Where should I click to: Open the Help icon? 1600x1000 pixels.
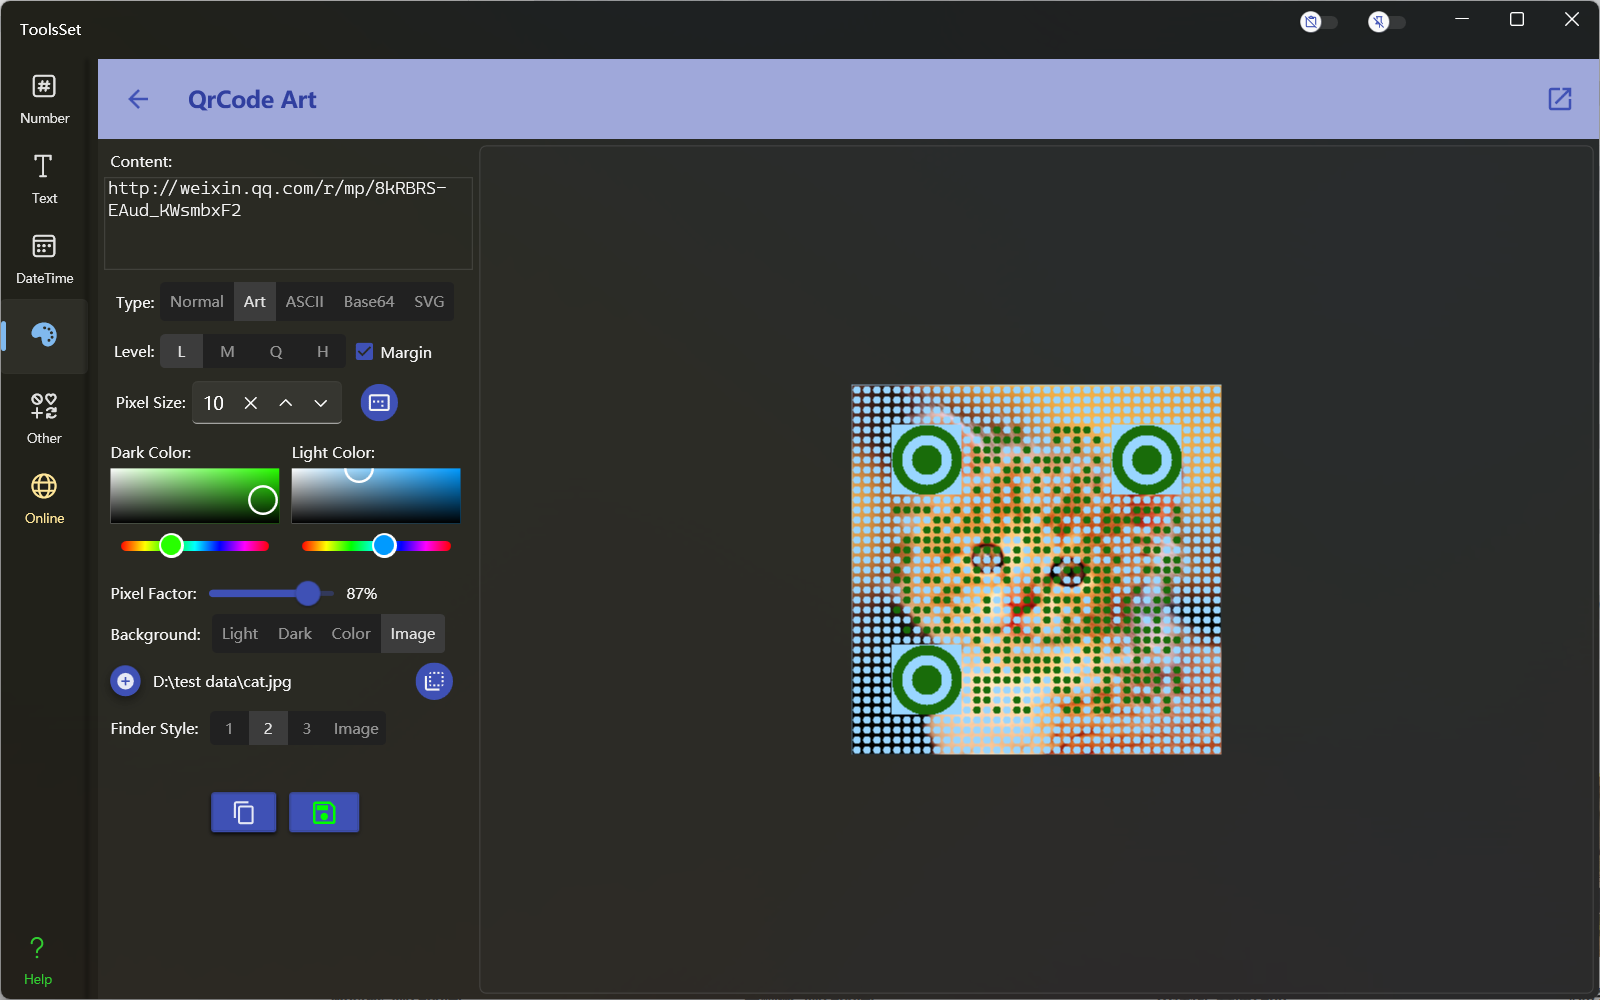pos(38,961)
